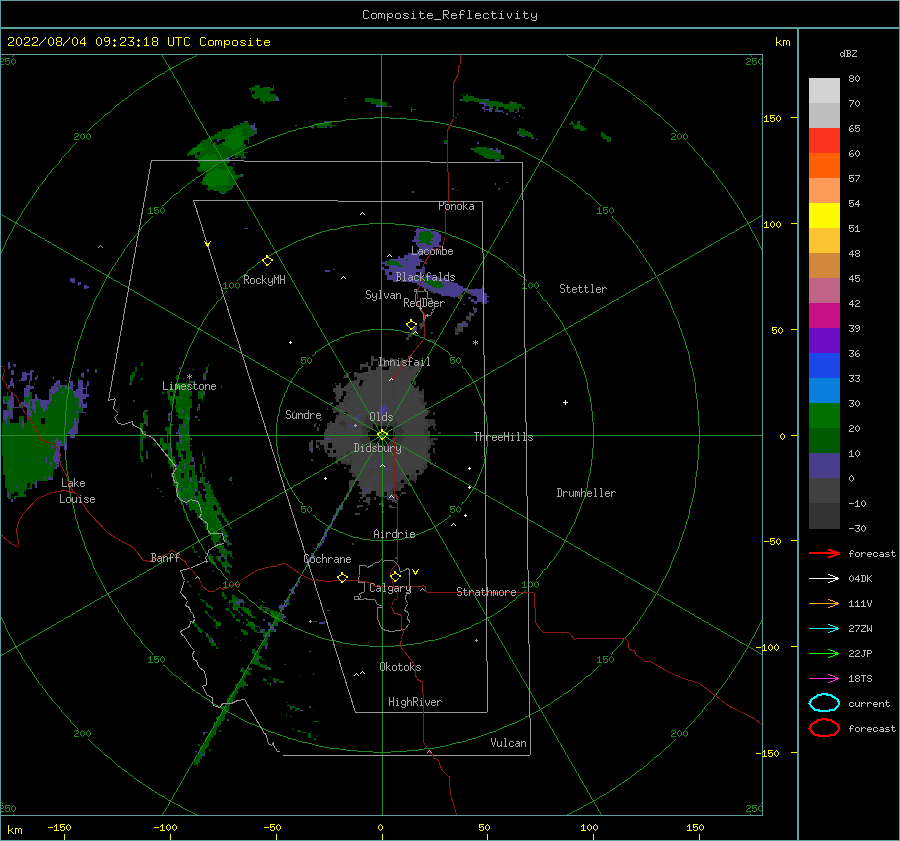Click the 18TS legend label
Viewport: 900px width, 841px height.
(860, 679)
